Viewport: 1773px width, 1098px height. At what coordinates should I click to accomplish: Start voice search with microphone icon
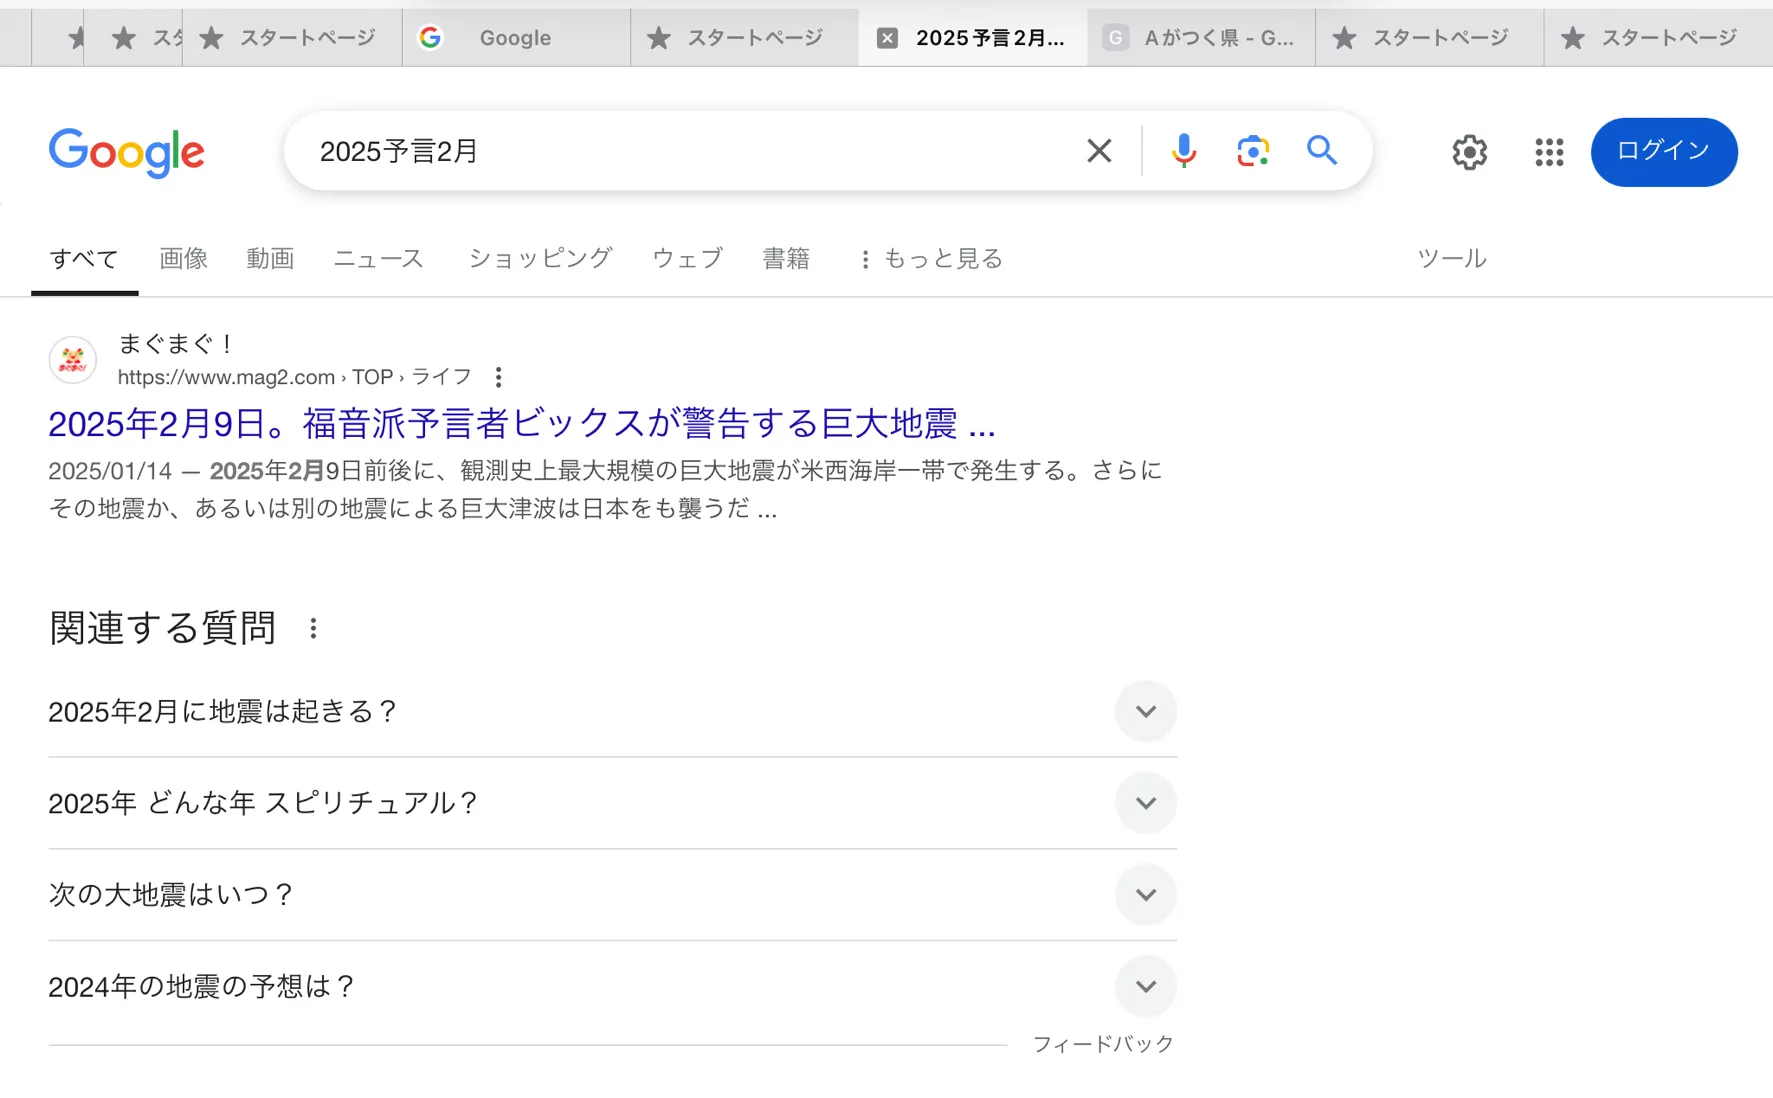point(1184,151)
